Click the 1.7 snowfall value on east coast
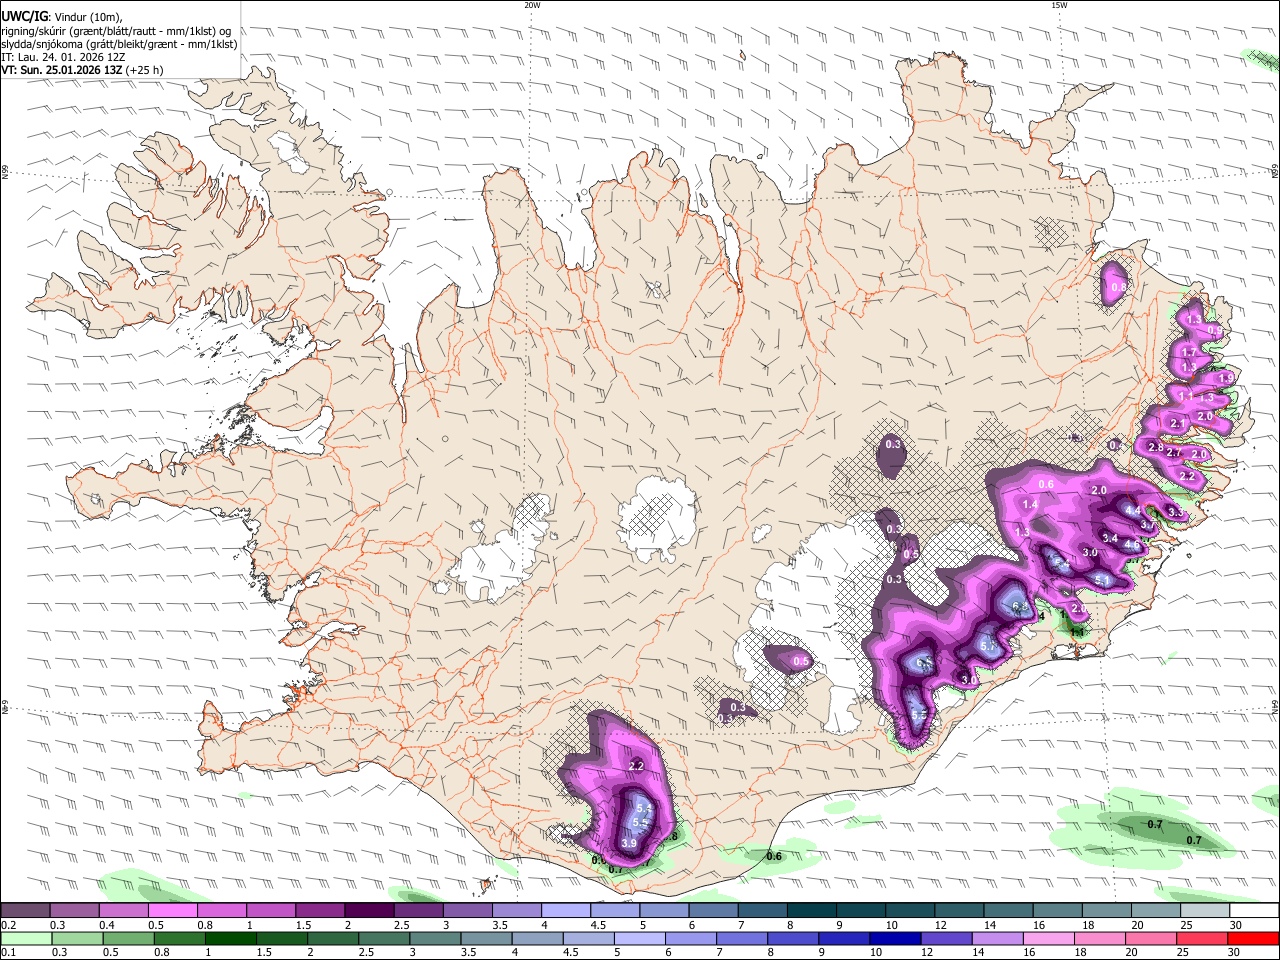1280x960 pixels. click(x=1189, y=353)
